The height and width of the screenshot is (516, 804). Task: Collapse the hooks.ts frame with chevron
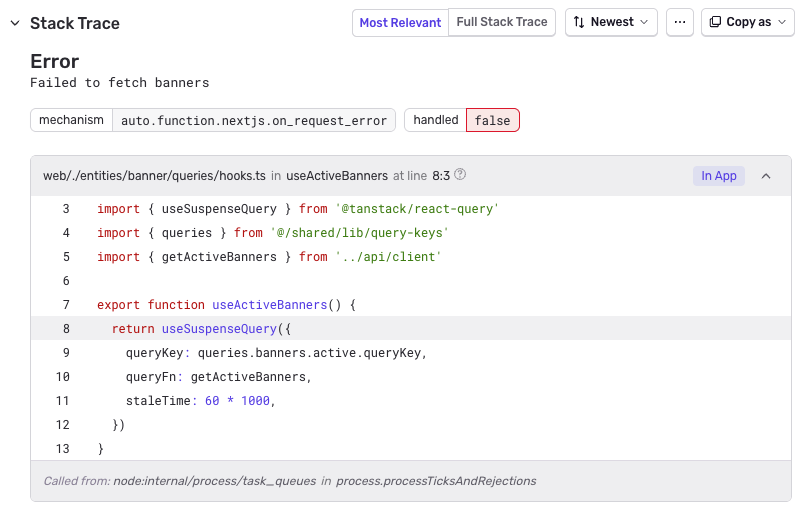[x=766, y=176]
